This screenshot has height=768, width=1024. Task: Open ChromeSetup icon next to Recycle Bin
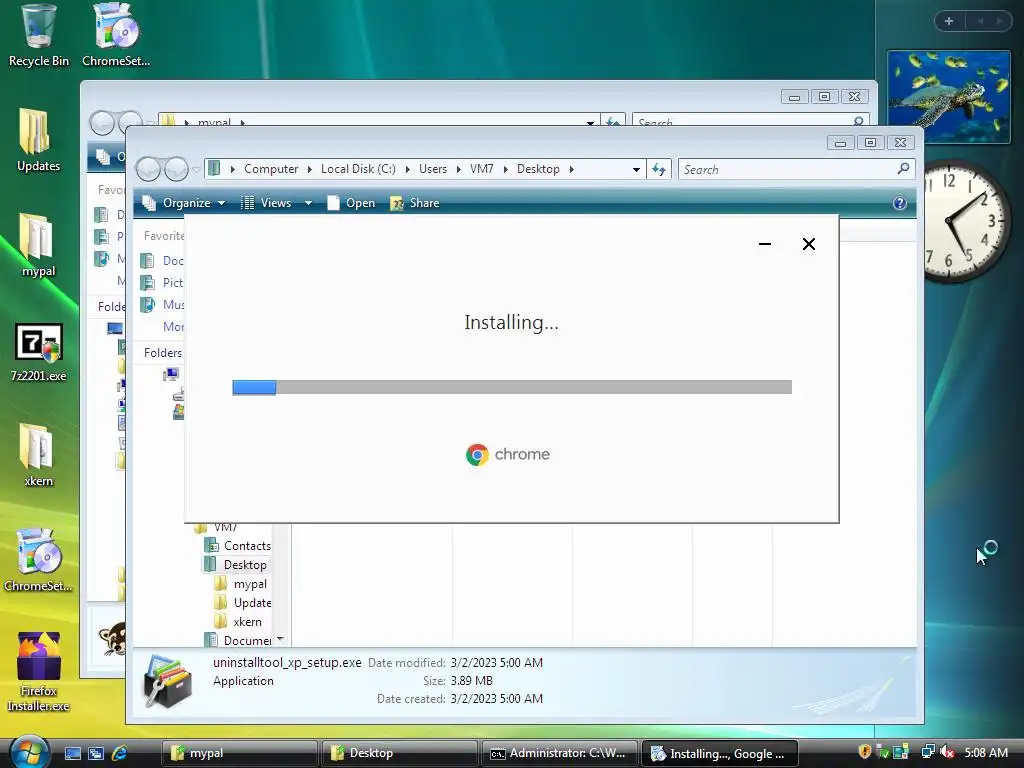116,36
